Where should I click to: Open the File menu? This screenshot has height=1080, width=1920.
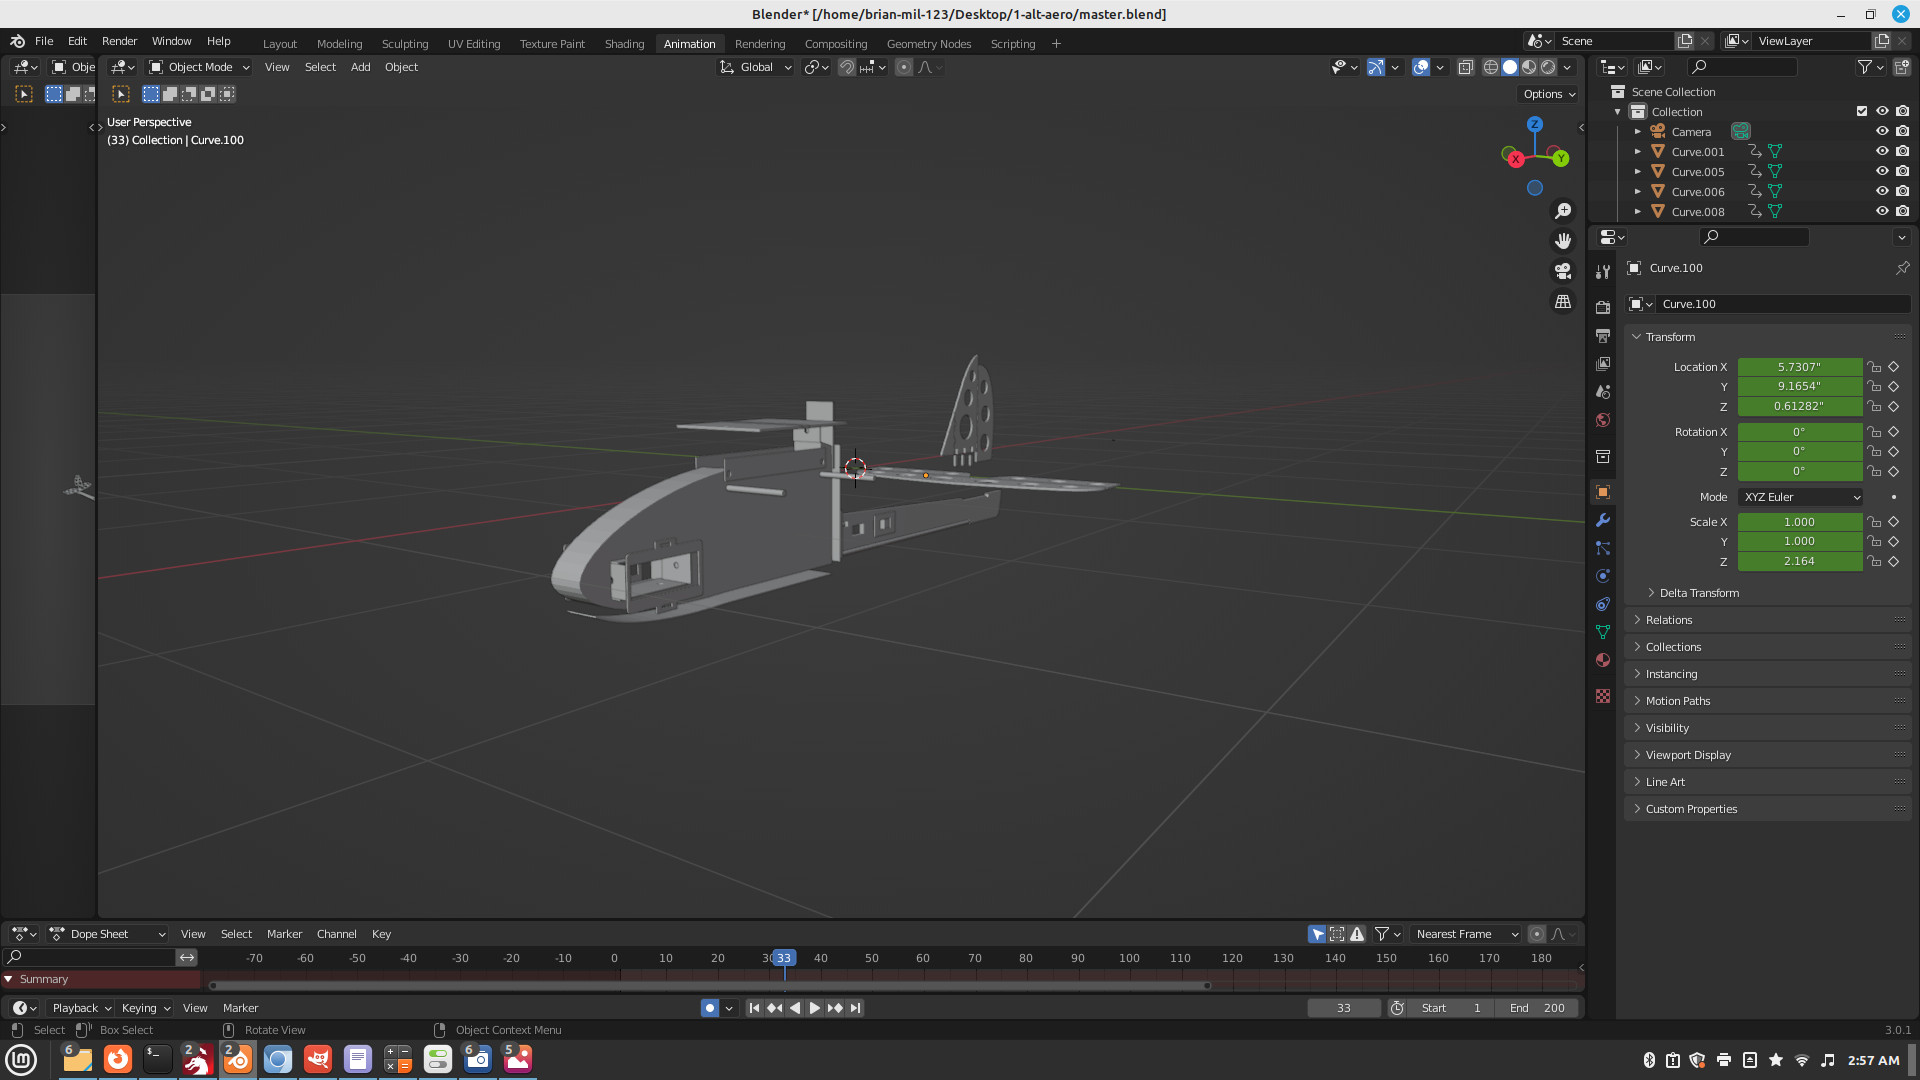pyautogui.click(x=44, y=41)
